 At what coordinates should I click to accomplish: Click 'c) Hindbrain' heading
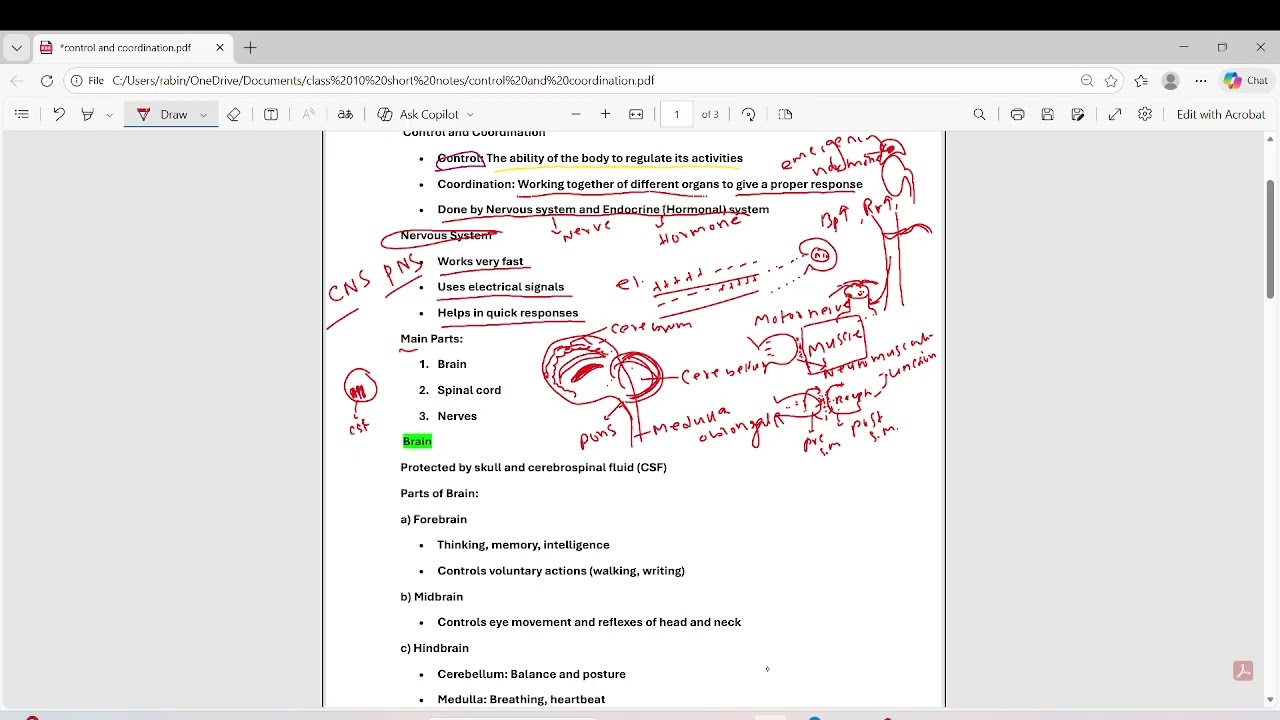tap(434, 648)
